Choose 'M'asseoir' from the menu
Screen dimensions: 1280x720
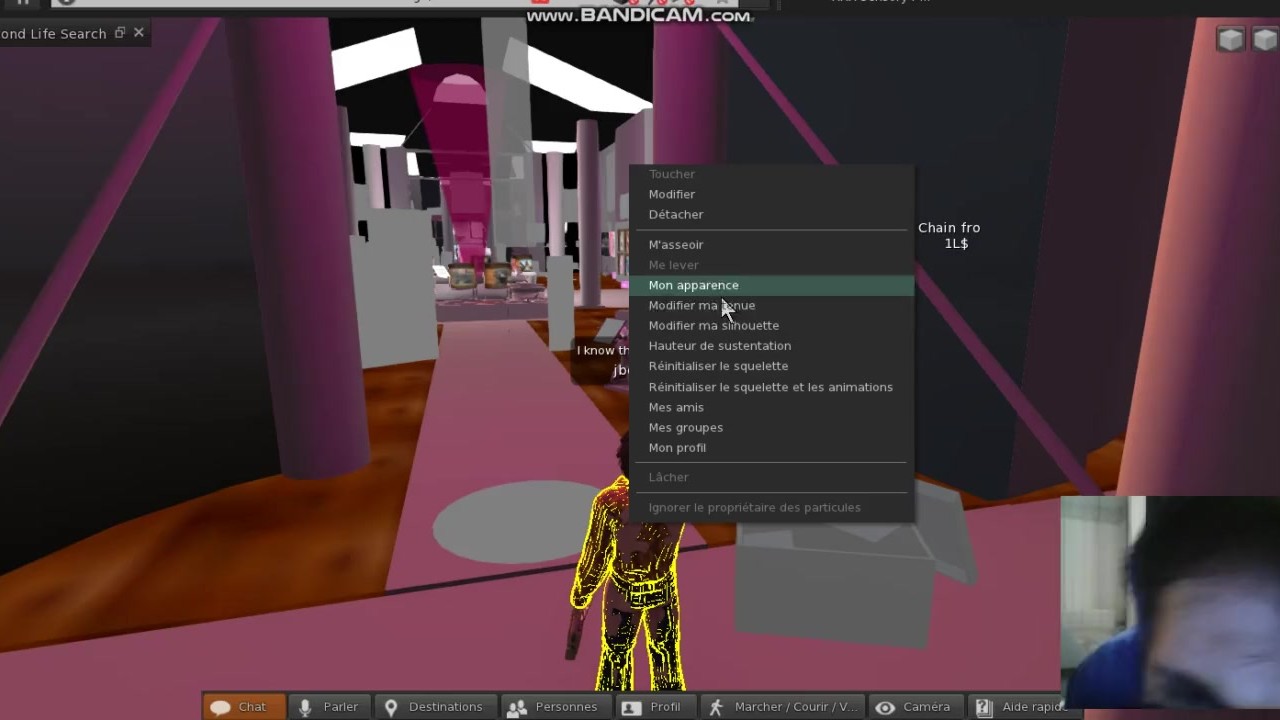pyautogui.click(x=675, y=245)
